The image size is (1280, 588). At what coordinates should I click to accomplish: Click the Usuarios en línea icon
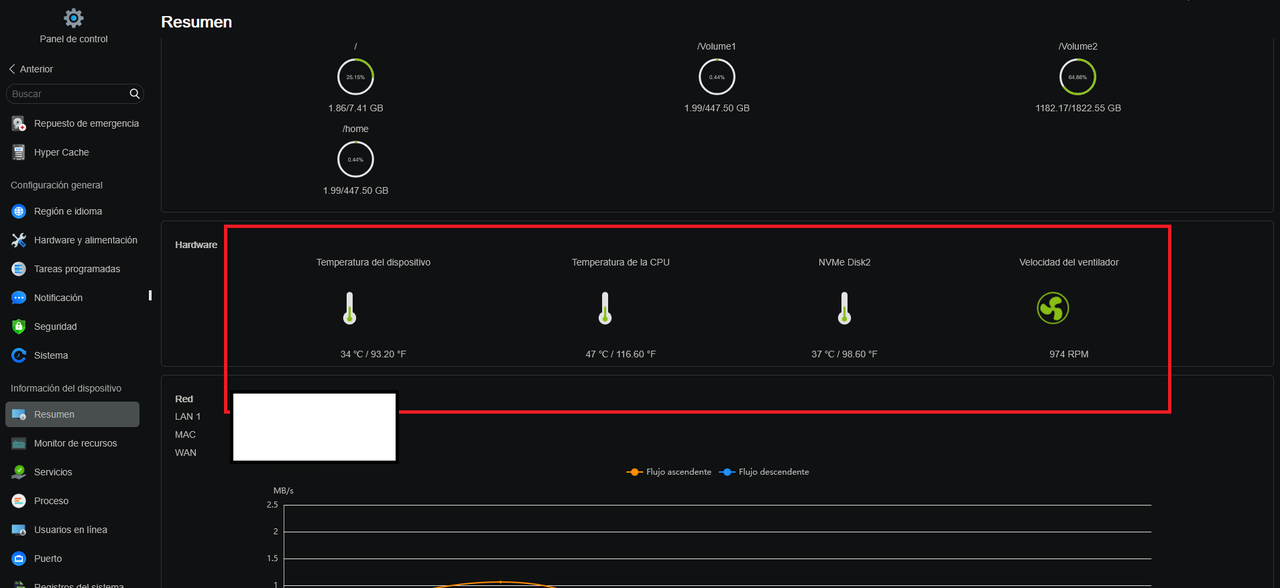click(x=18, y=530)
